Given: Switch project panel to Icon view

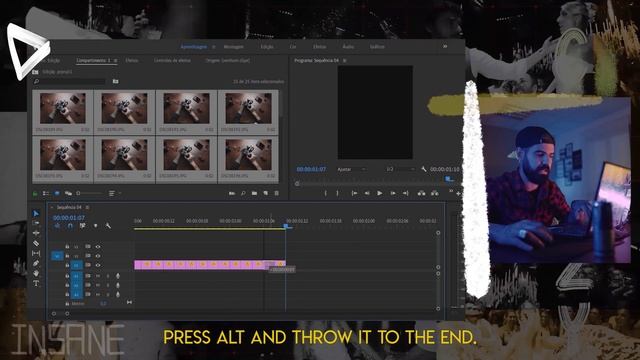Looking at the screenshot, I should pos(57,193).
